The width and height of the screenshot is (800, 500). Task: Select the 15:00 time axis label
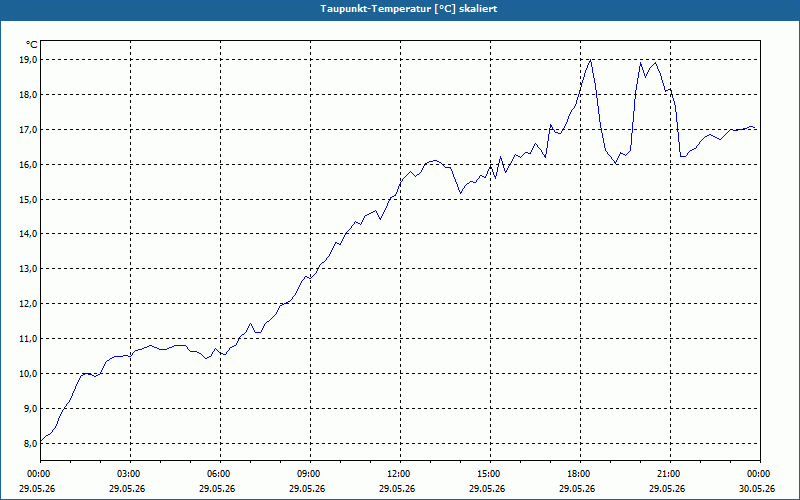tap(490, 474)
